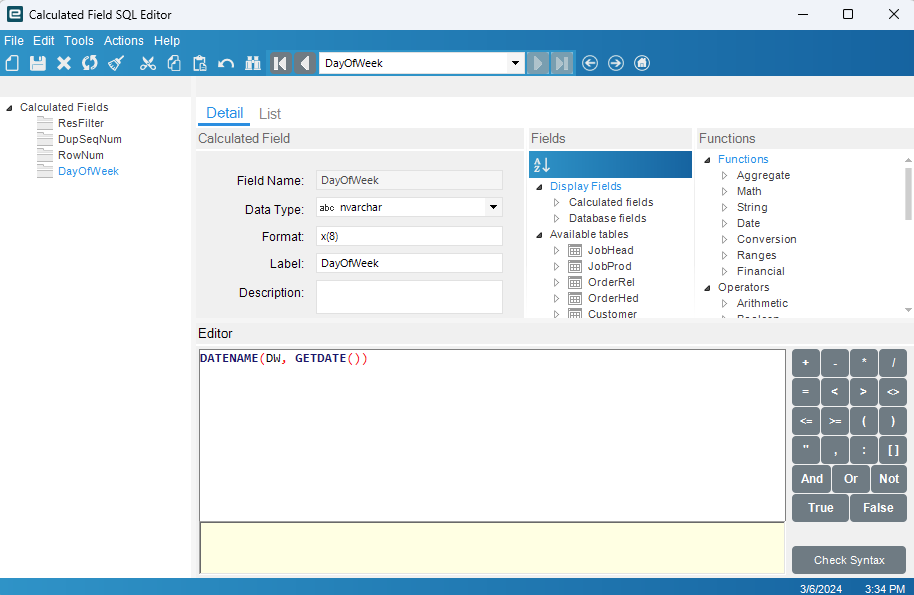Sort fields with the A-Z button

point(542,165)
